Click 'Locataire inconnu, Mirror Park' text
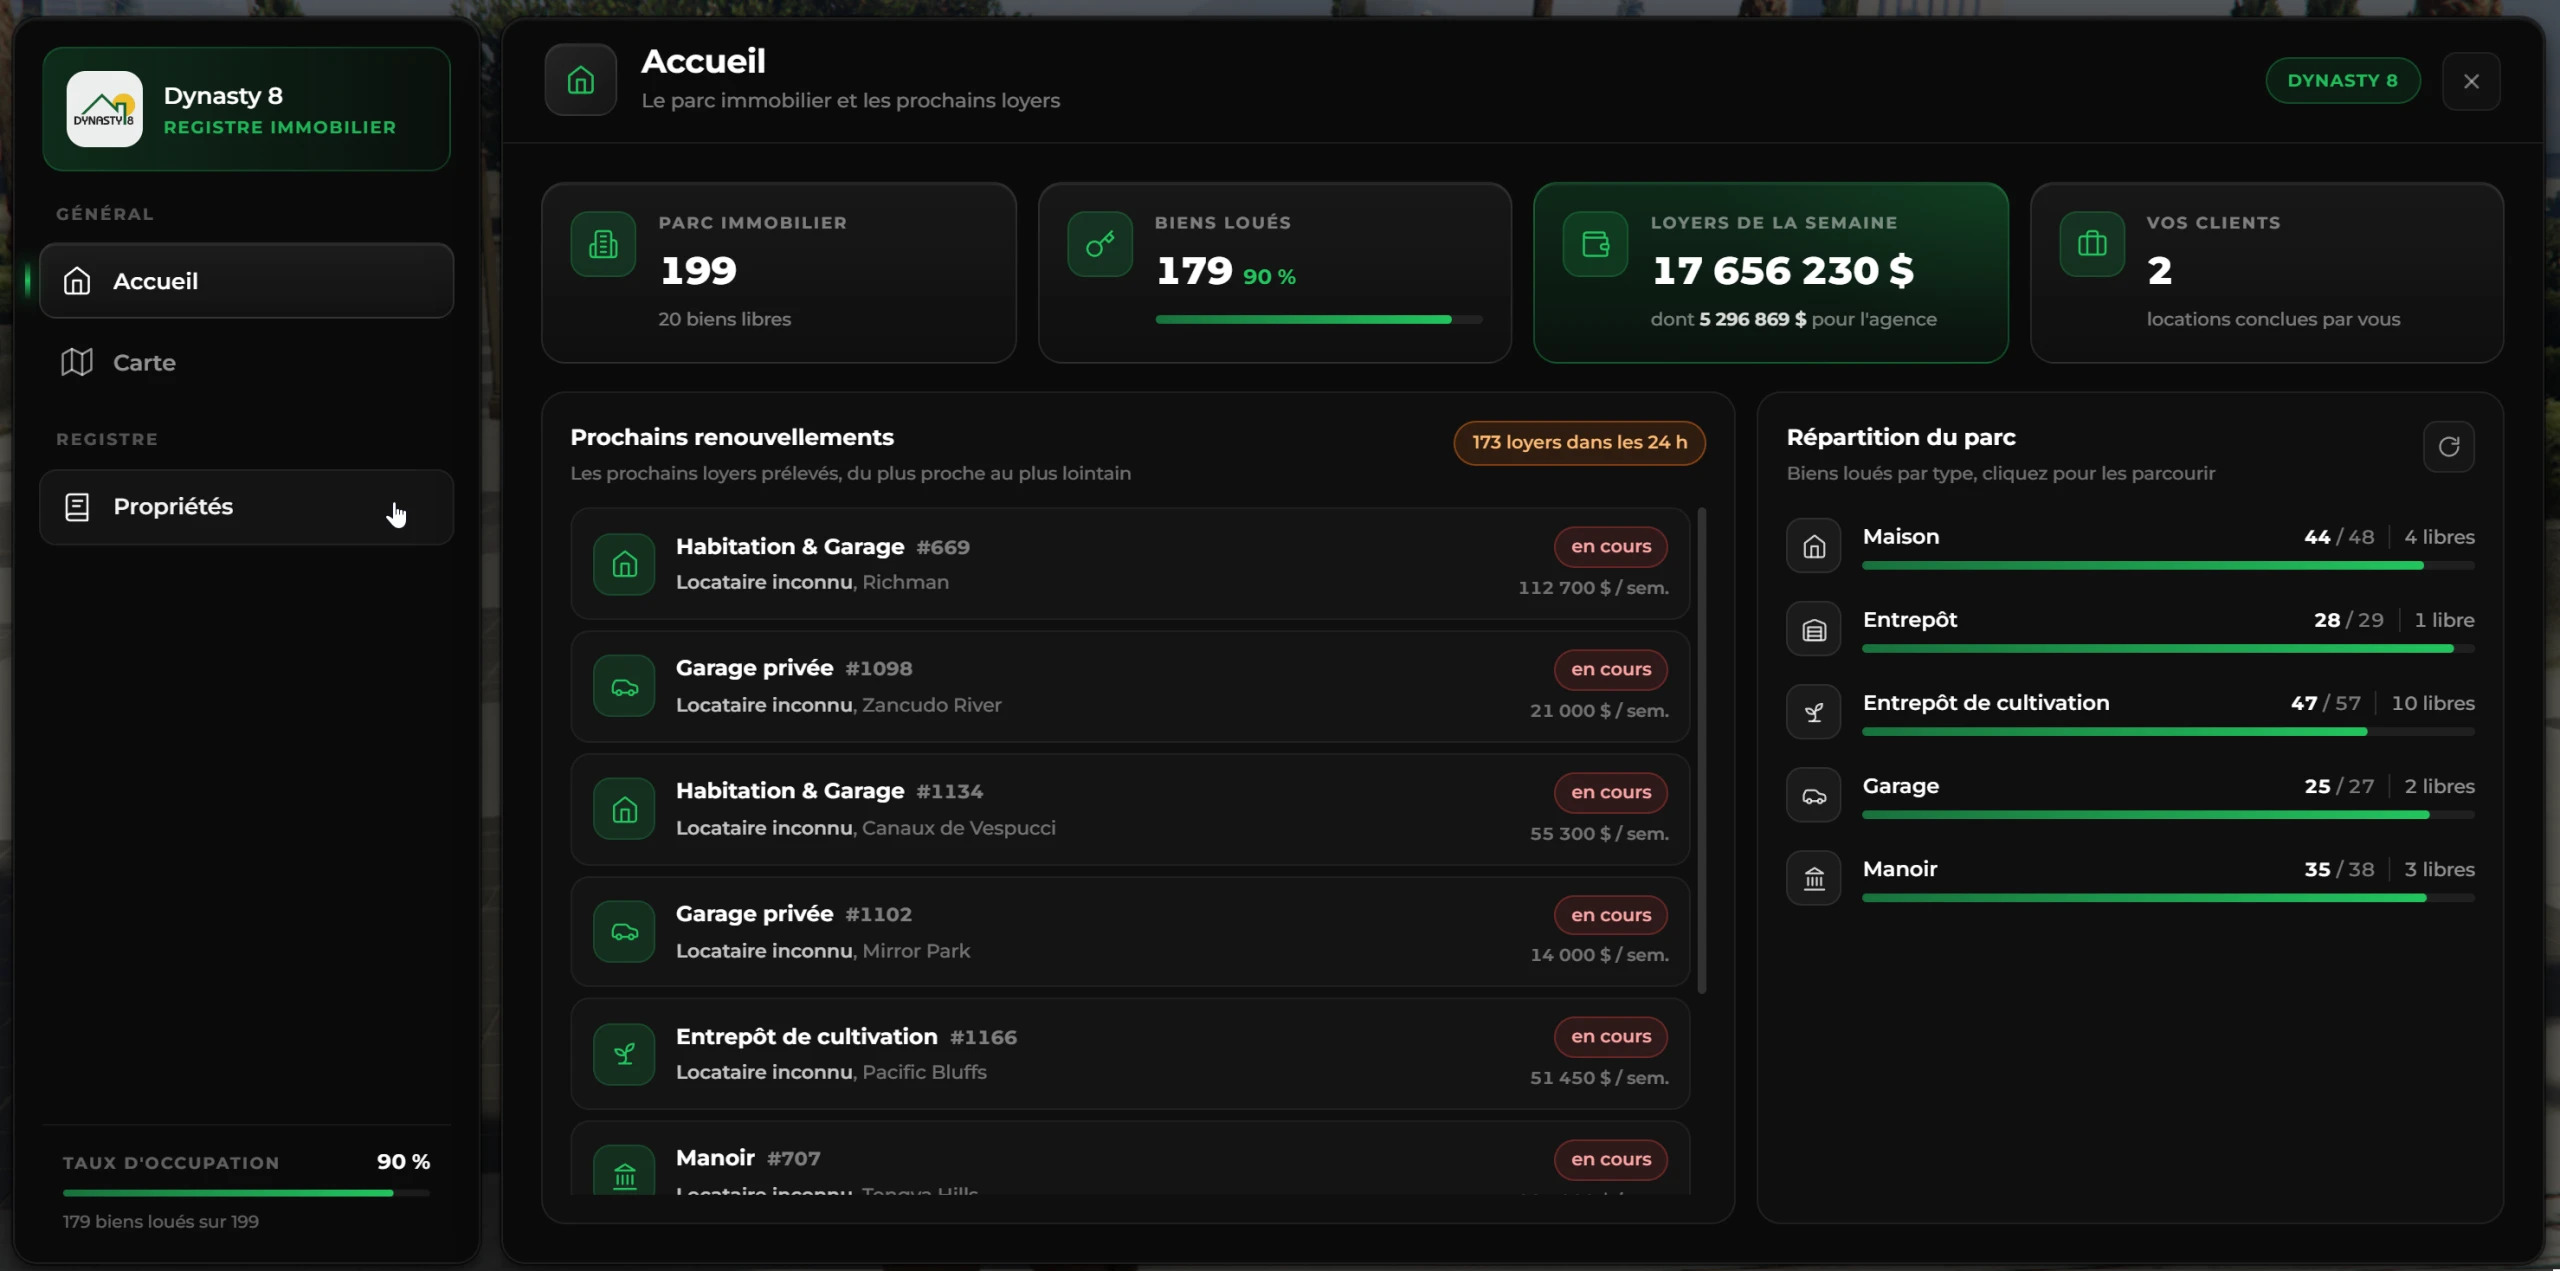This screenshot has height=1271, width=2560. (823, 951)
